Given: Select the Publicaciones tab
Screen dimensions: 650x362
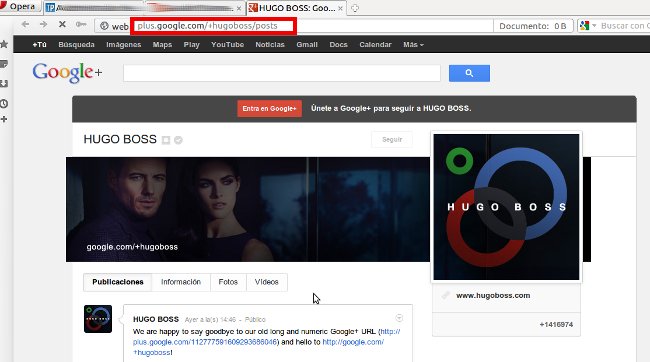Looking at the screenshot, I should point(118,282).
